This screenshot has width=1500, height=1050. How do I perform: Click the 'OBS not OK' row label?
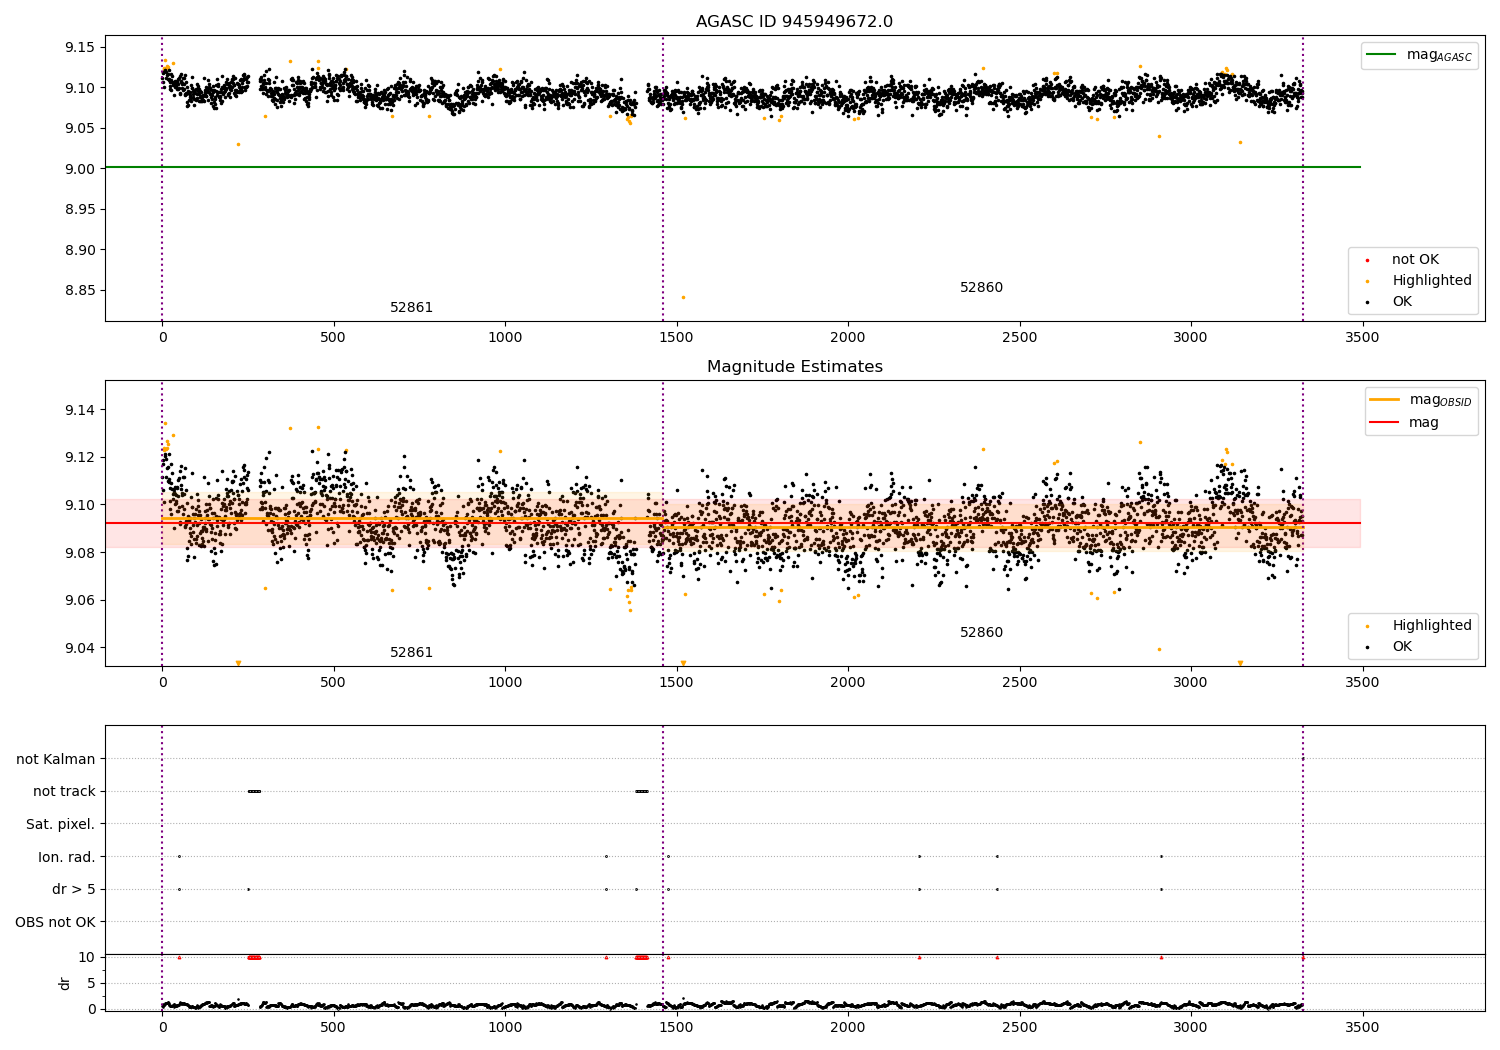[55, 922]
